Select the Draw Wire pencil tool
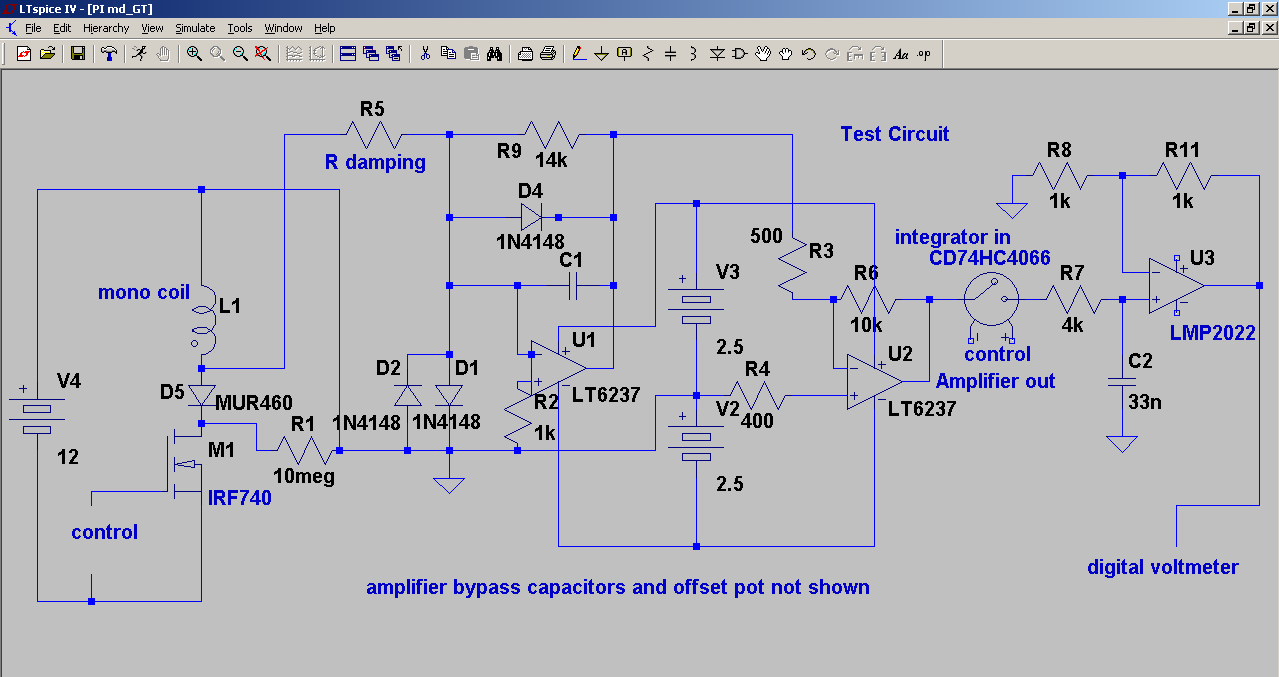The width and height of the screenshot is (1279, 677). pos(578,54)
